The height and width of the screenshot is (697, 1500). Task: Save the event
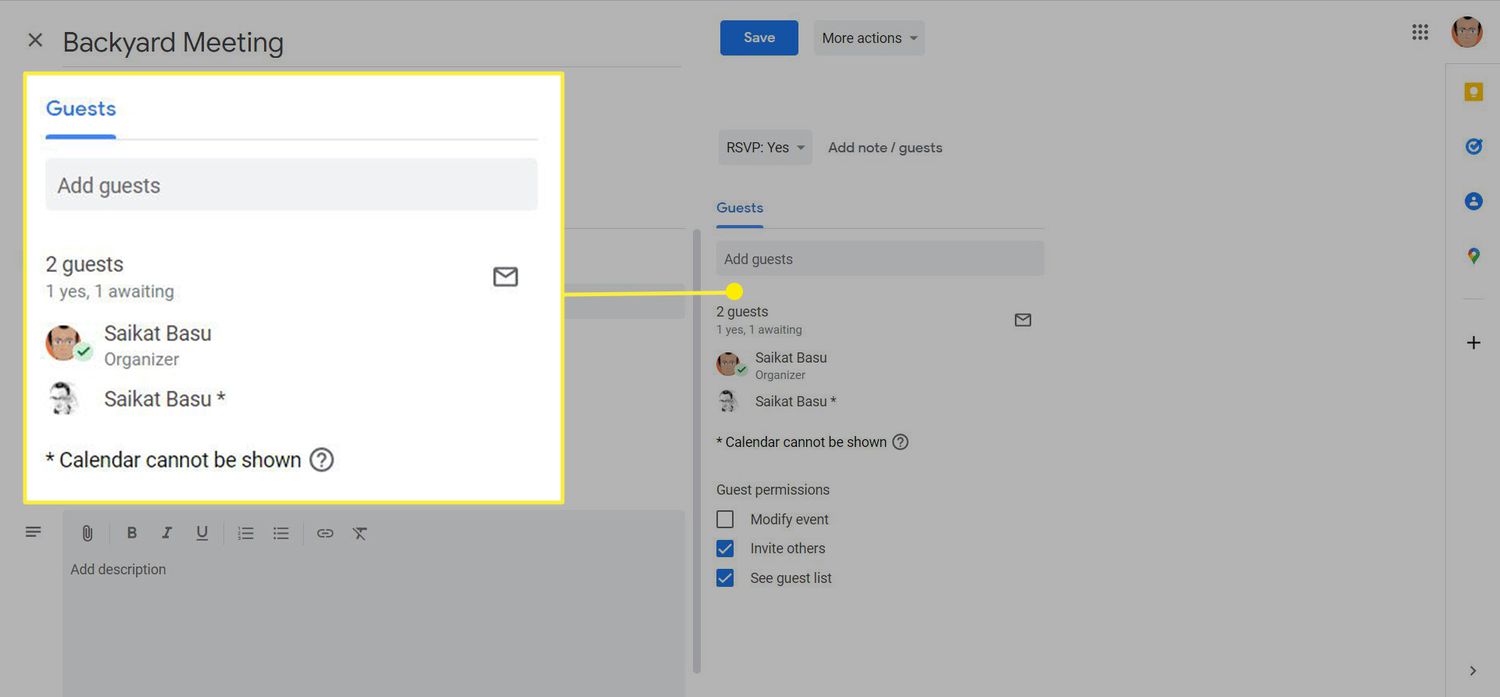coord(759,38)
